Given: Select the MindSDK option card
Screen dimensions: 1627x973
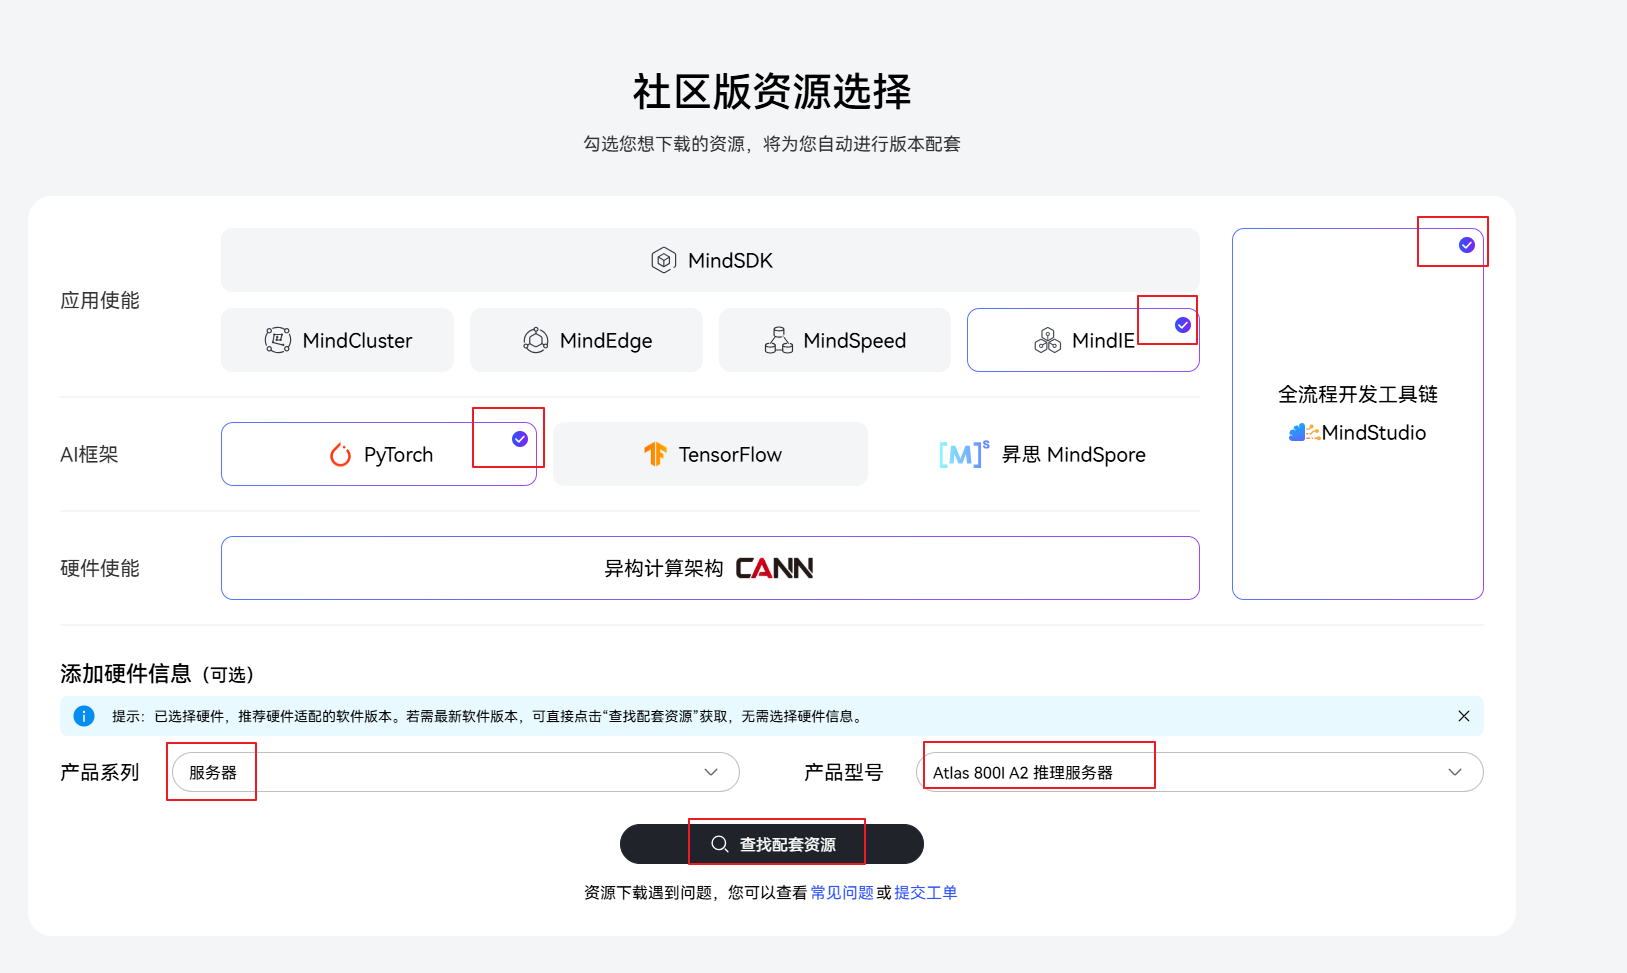Looking at the screenshot, I should point(710,260).
